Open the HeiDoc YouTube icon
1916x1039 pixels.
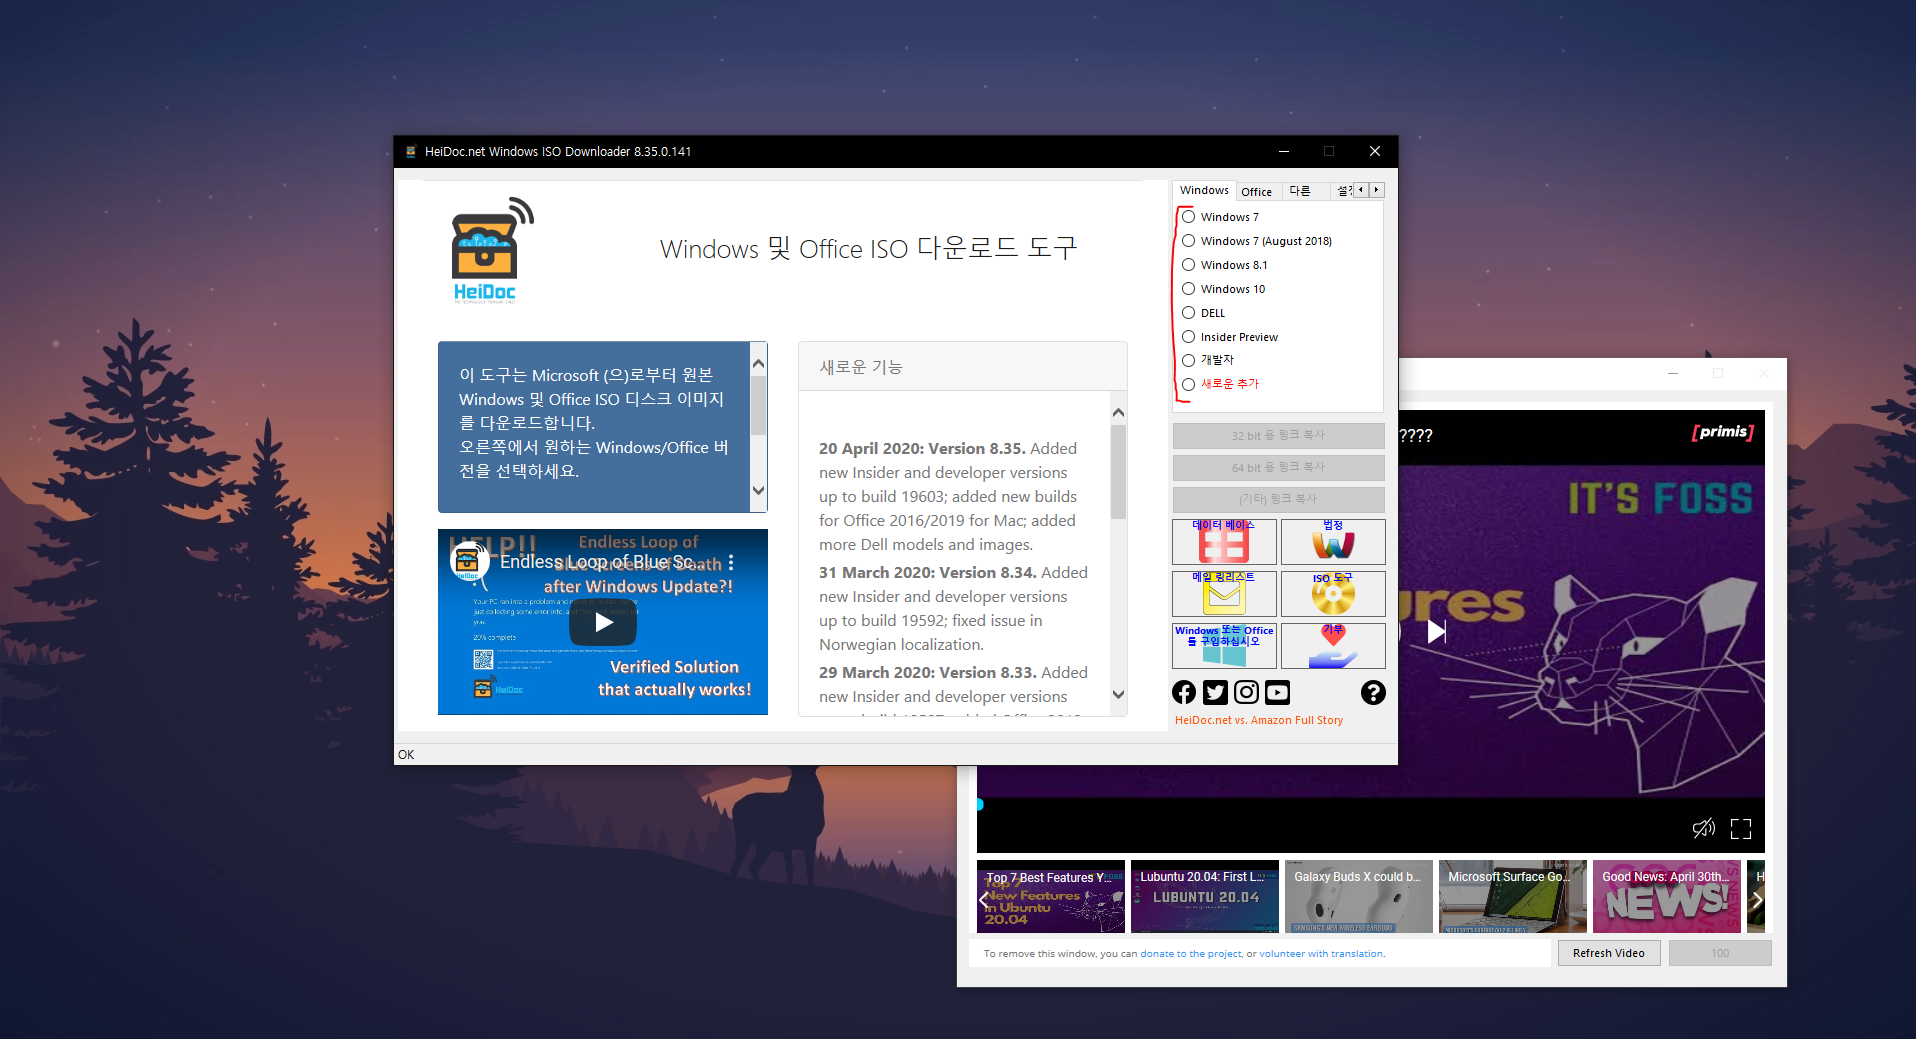tap(1277, 692)
